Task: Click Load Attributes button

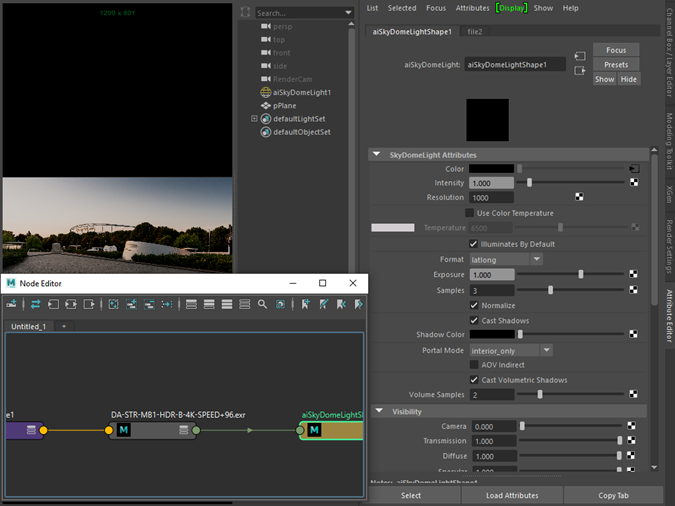Action: (512, 496)
